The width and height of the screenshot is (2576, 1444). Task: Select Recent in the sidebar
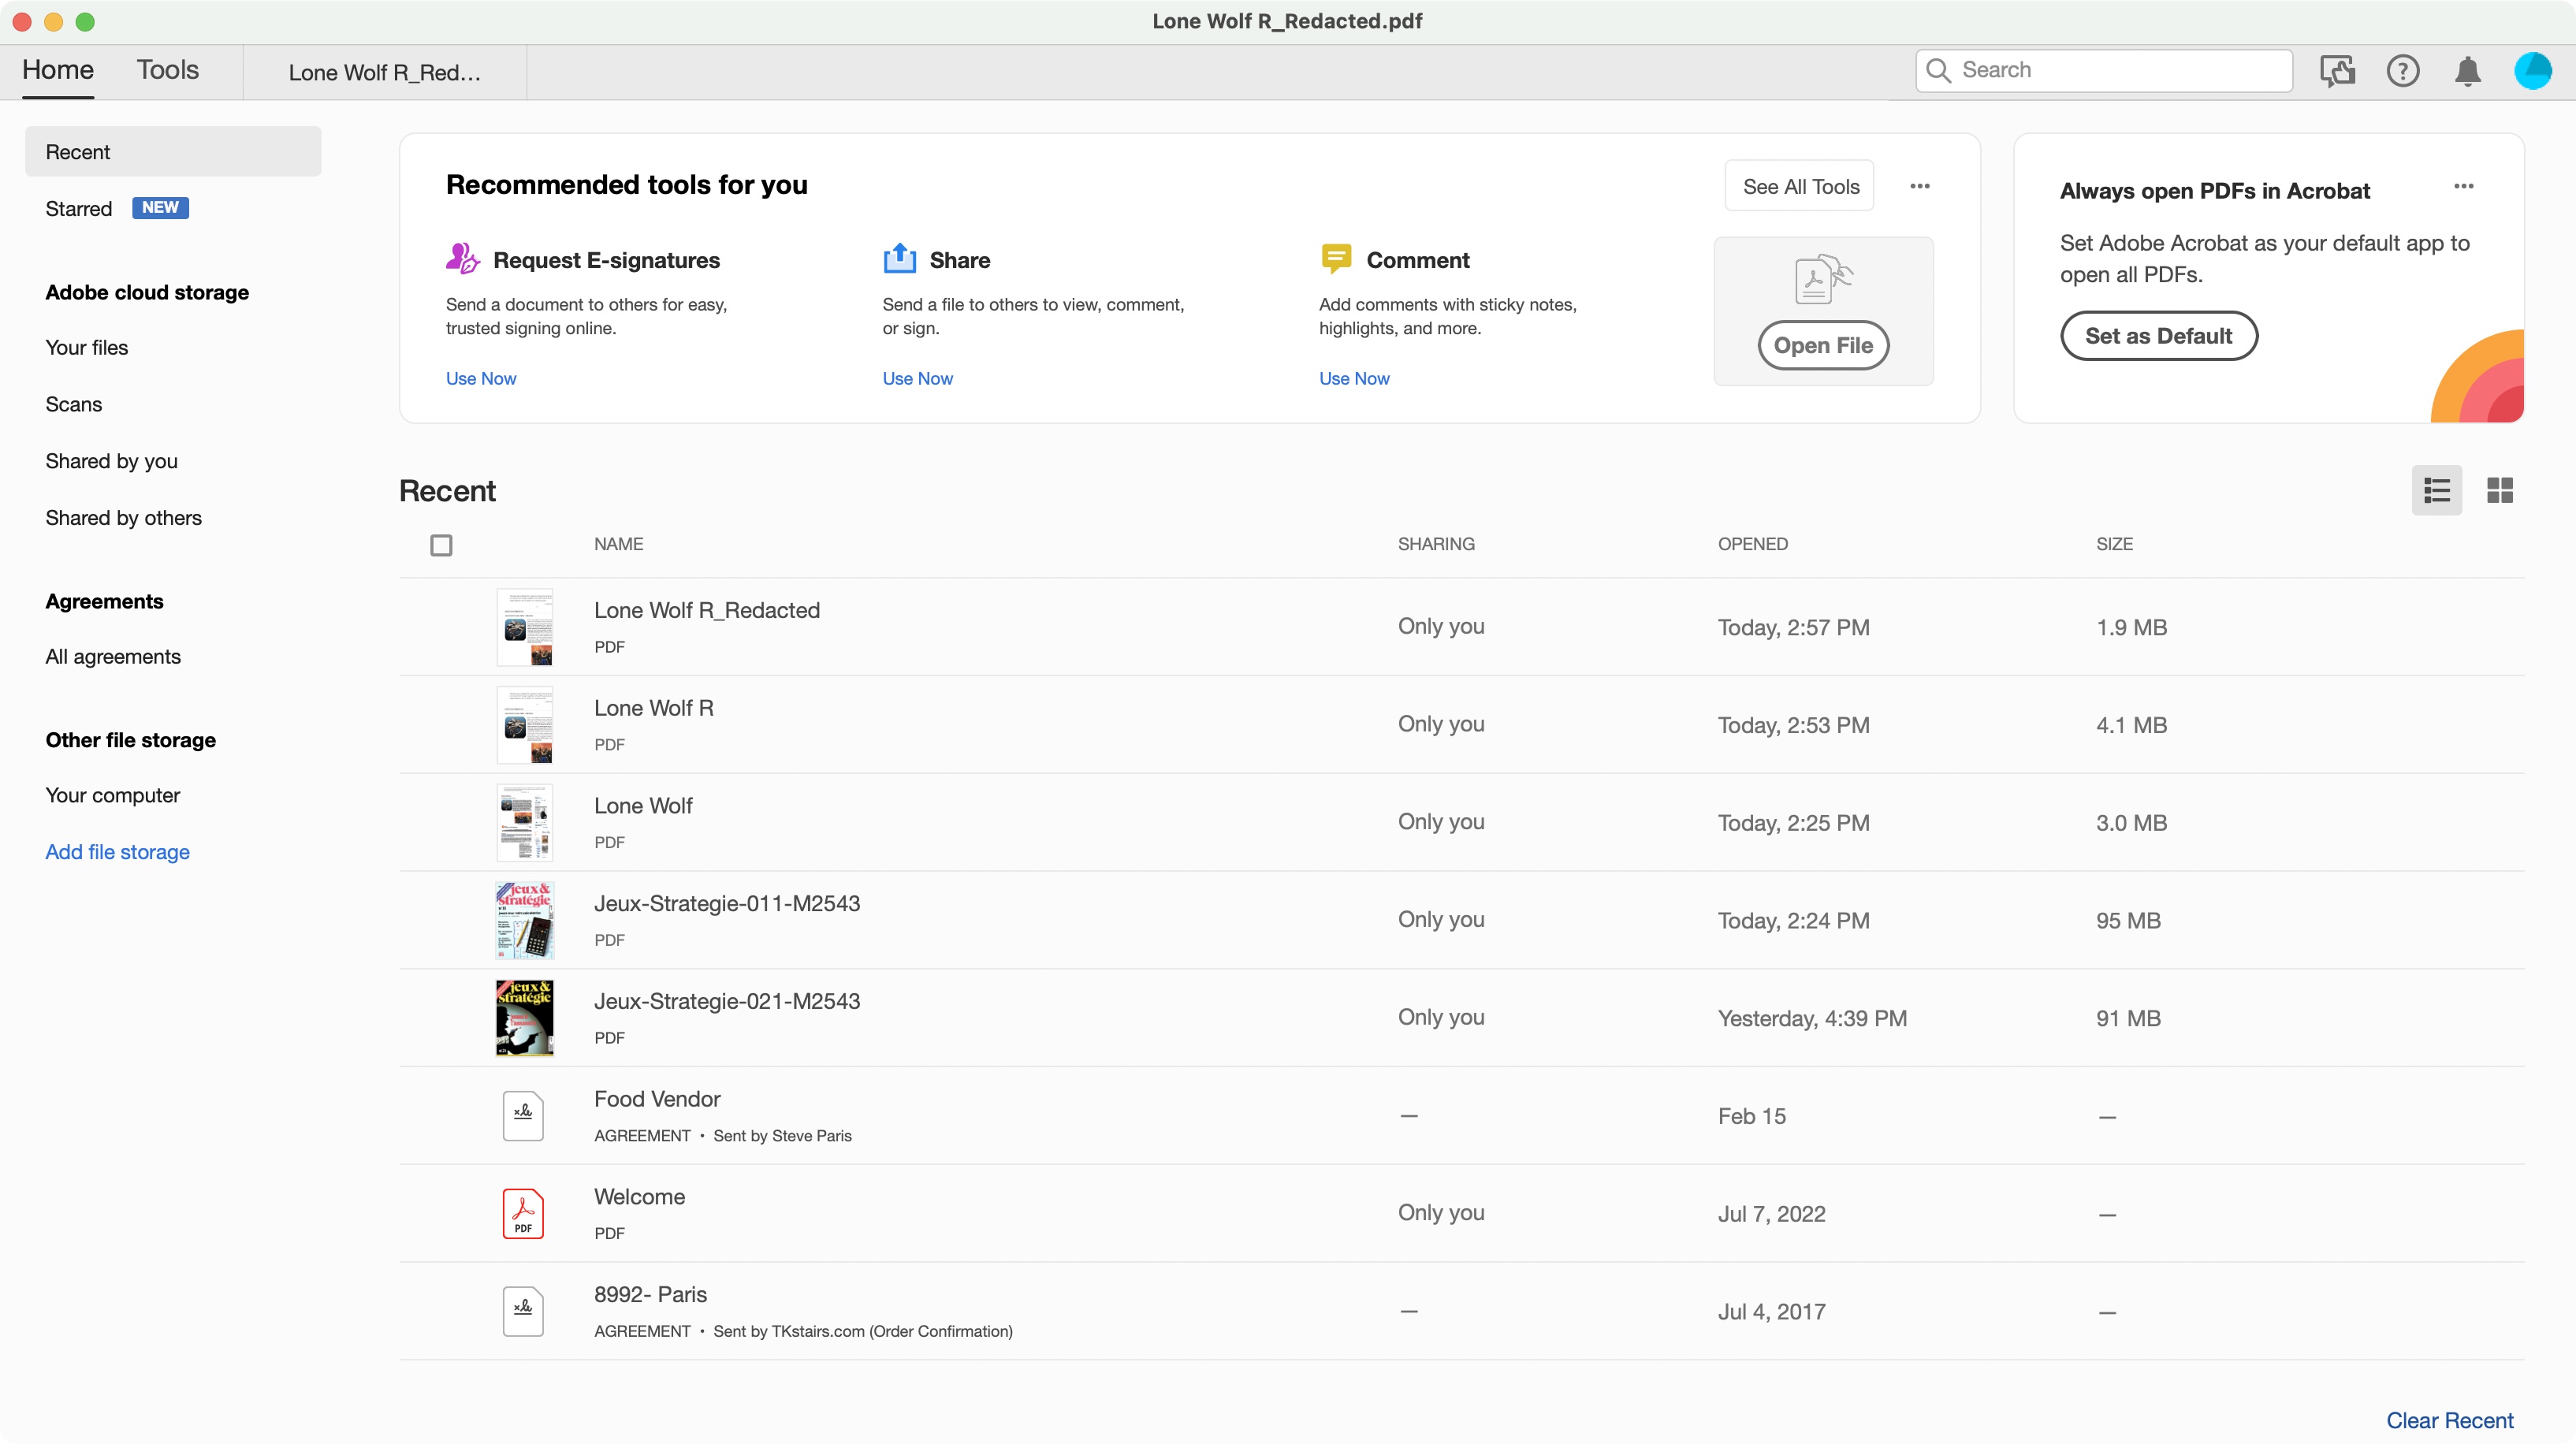click(x=173, y=152)
